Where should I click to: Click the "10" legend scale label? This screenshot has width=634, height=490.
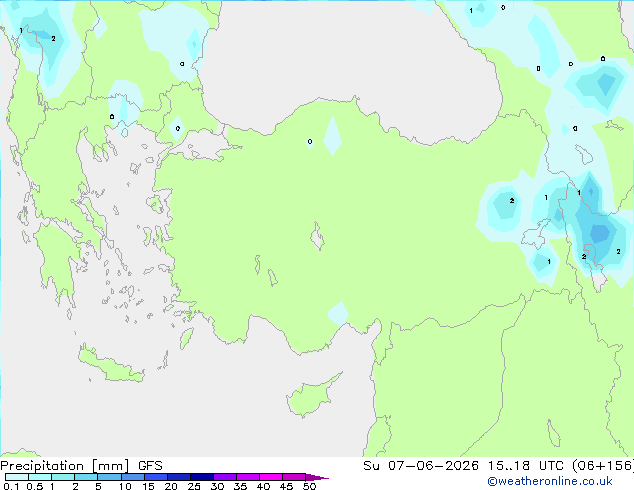click(x=125, y=486)
